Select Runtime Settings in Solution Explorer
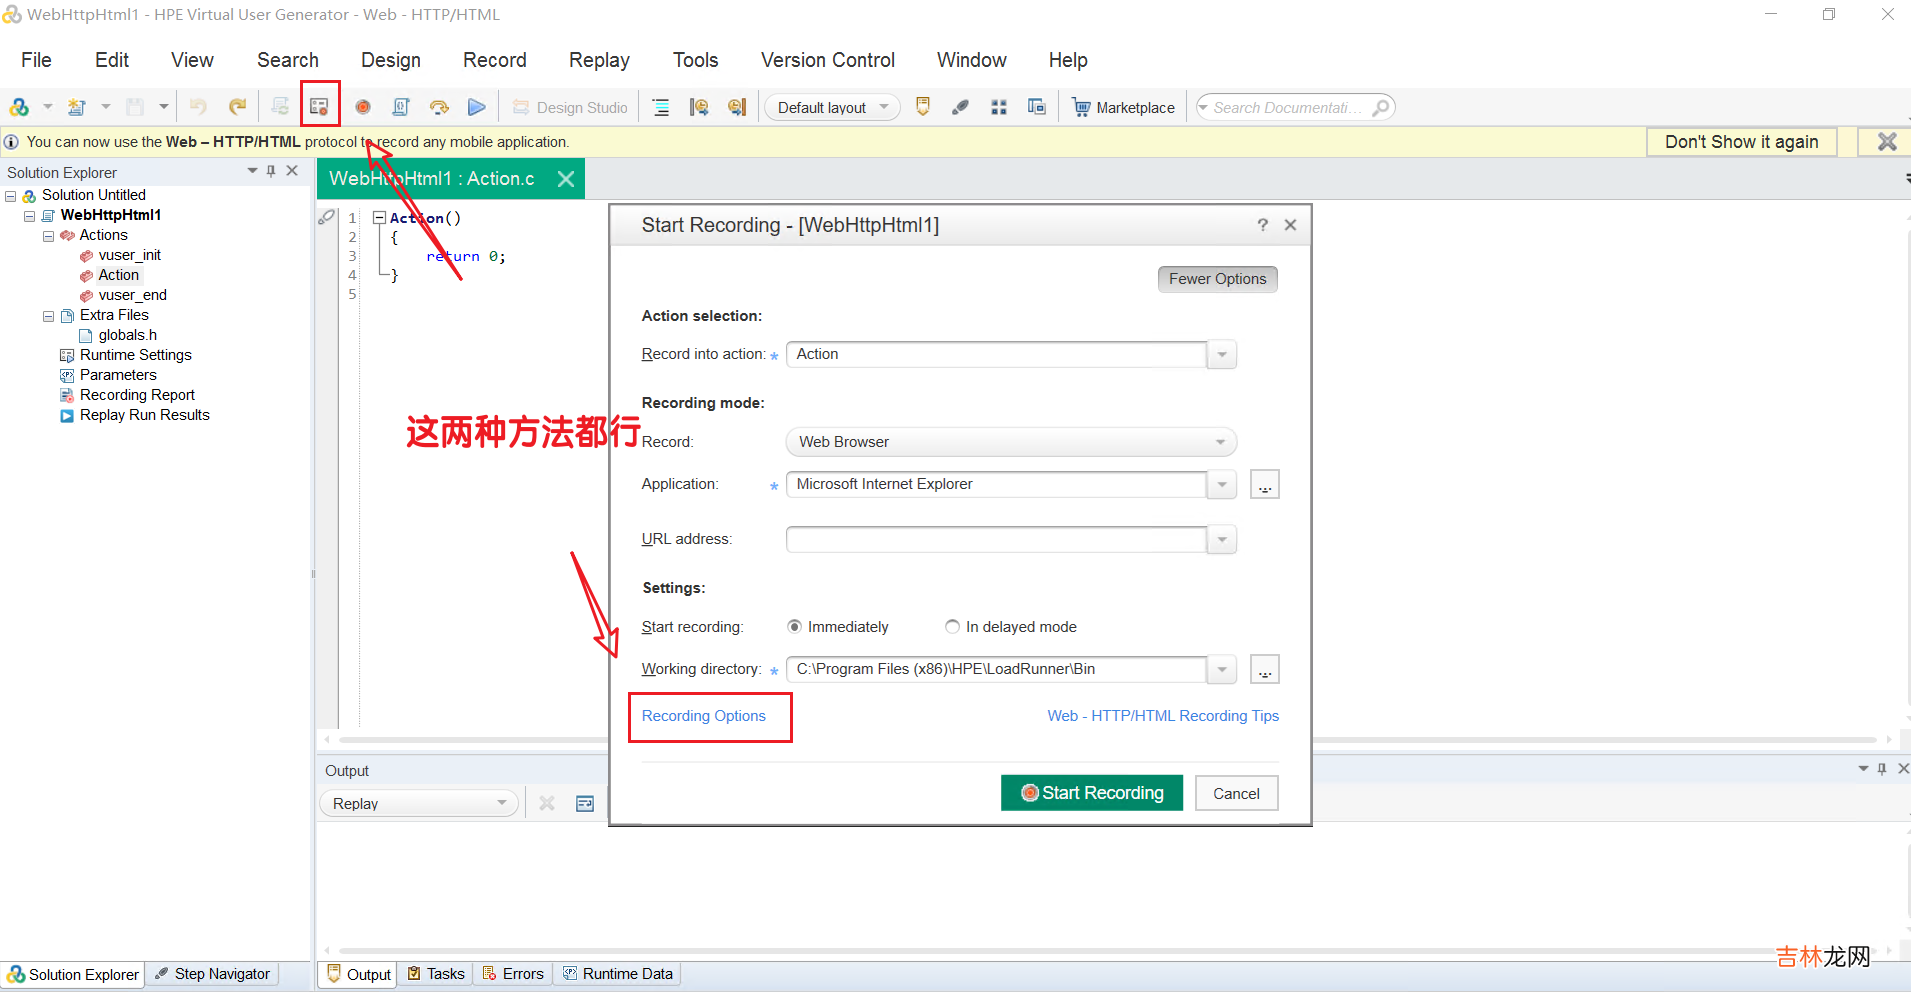This screenshot has width=1911, height=992. point(135,355)
